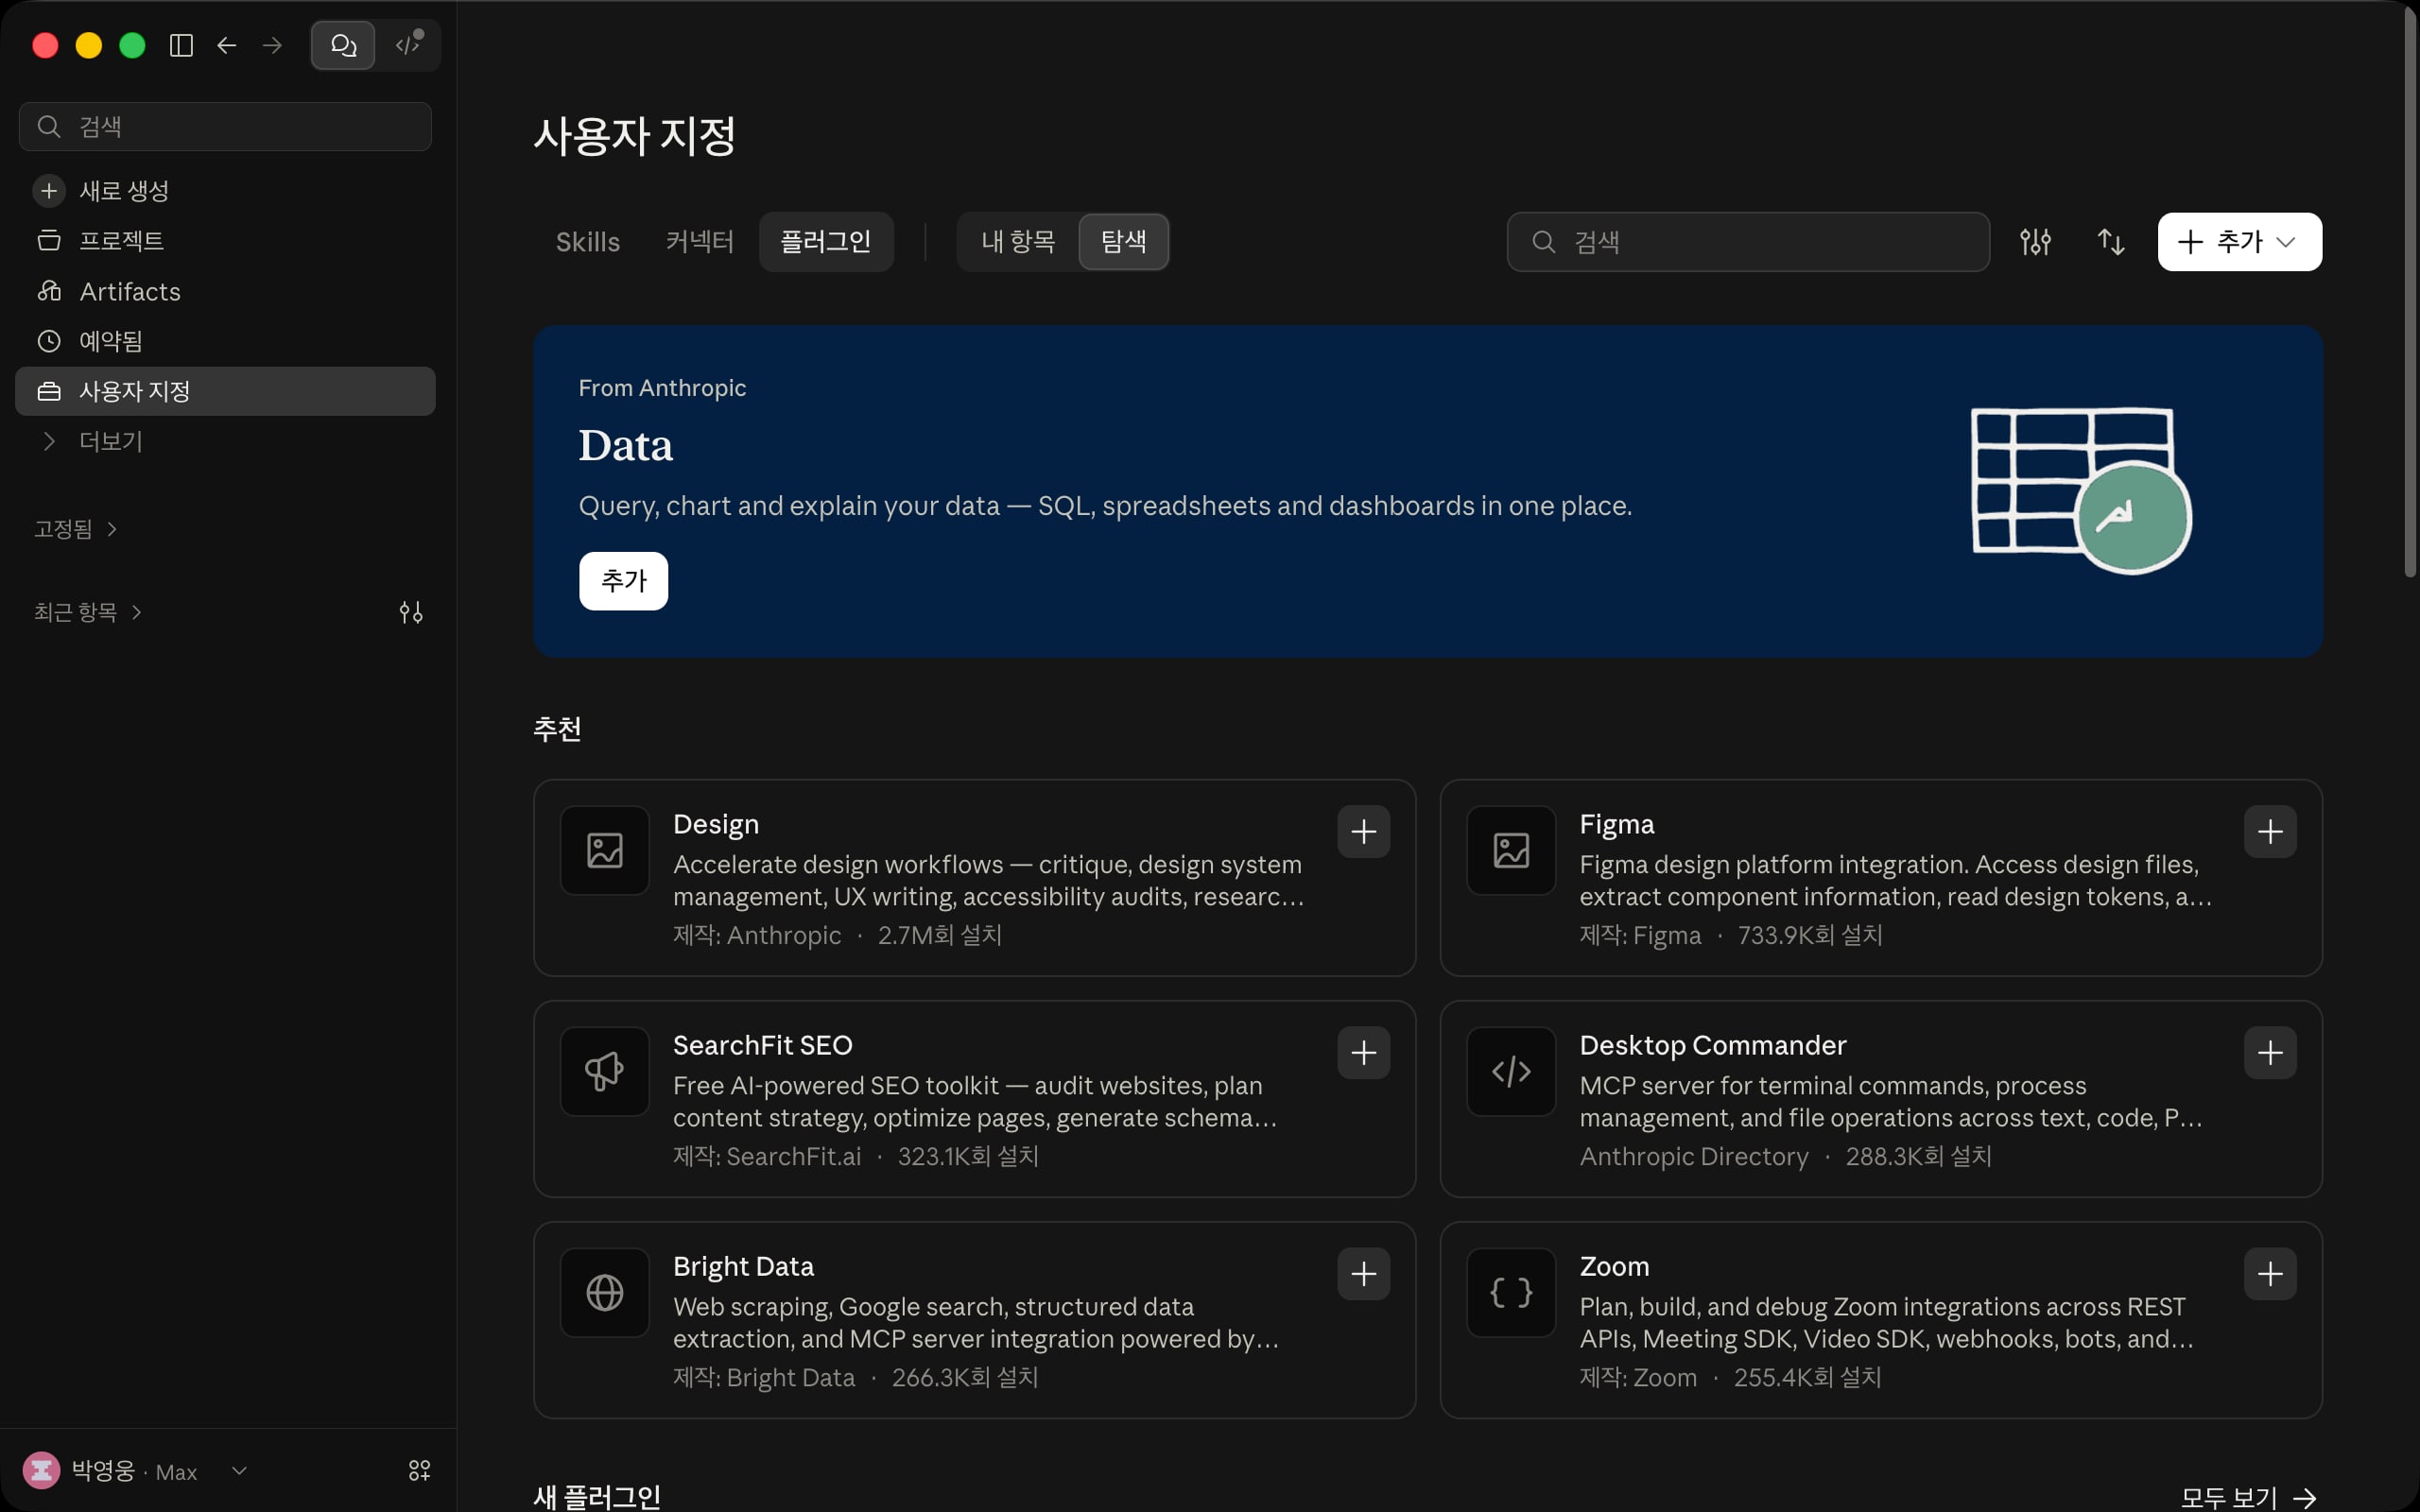Expand the 고정됨 section

click(76, 529)
